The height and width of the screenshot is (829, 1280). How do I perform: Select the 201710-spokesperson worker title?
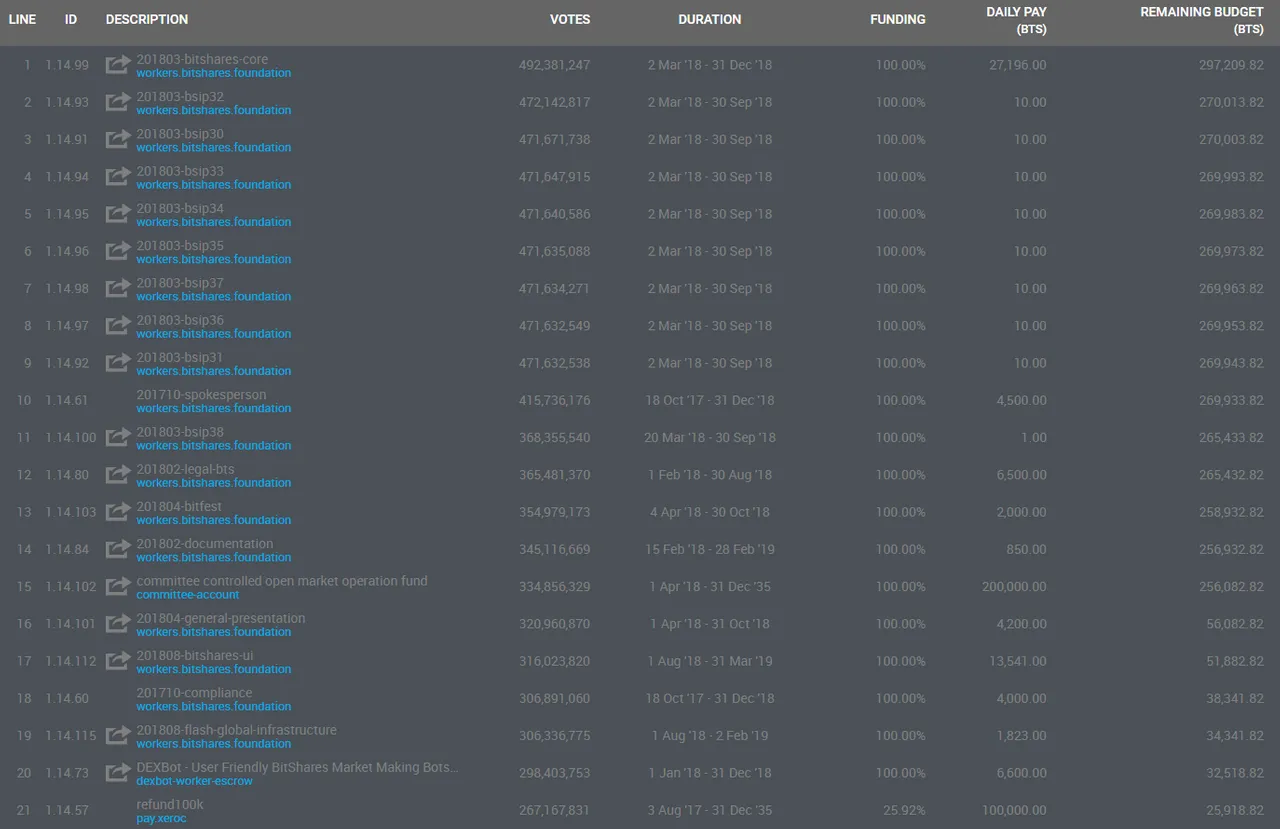coord(201,395)
